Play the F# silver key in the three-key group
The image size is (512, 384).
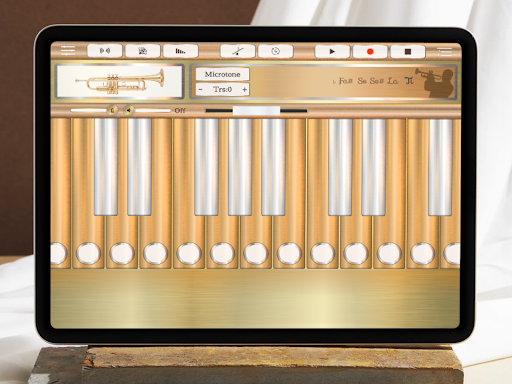tap(206, 167)
